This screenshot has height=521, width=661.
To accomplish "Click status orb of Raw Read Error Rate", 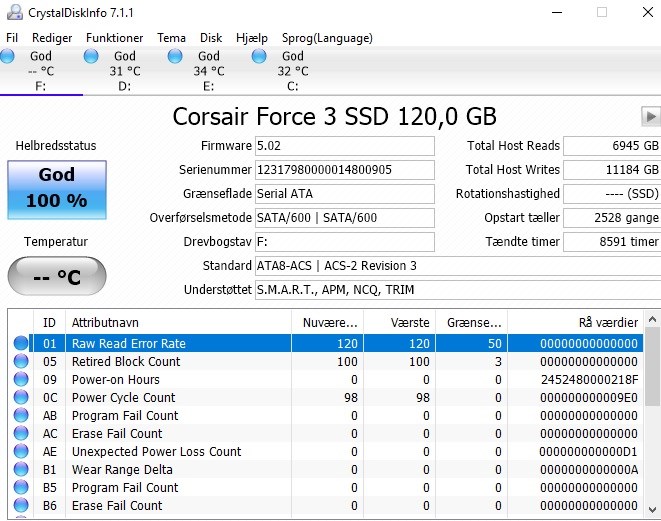I will [x=21, y=343].
